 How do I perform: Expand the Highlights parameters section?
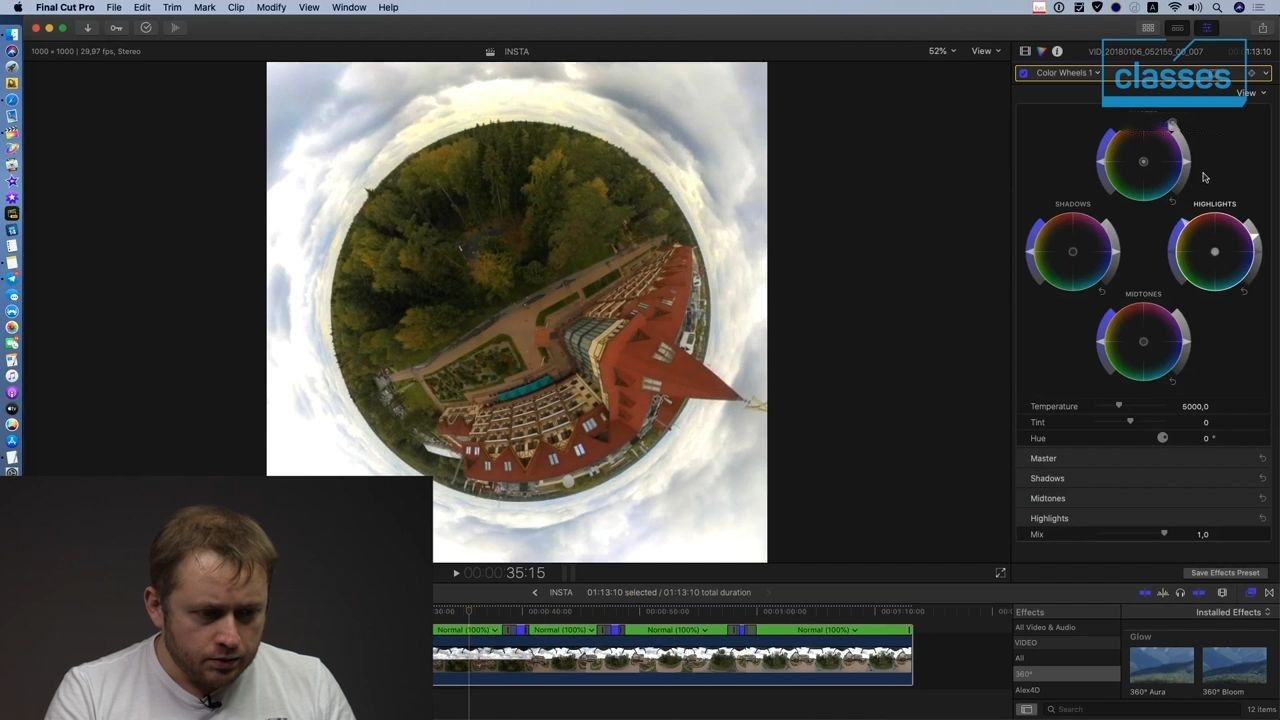click(x=1049, y=518)
